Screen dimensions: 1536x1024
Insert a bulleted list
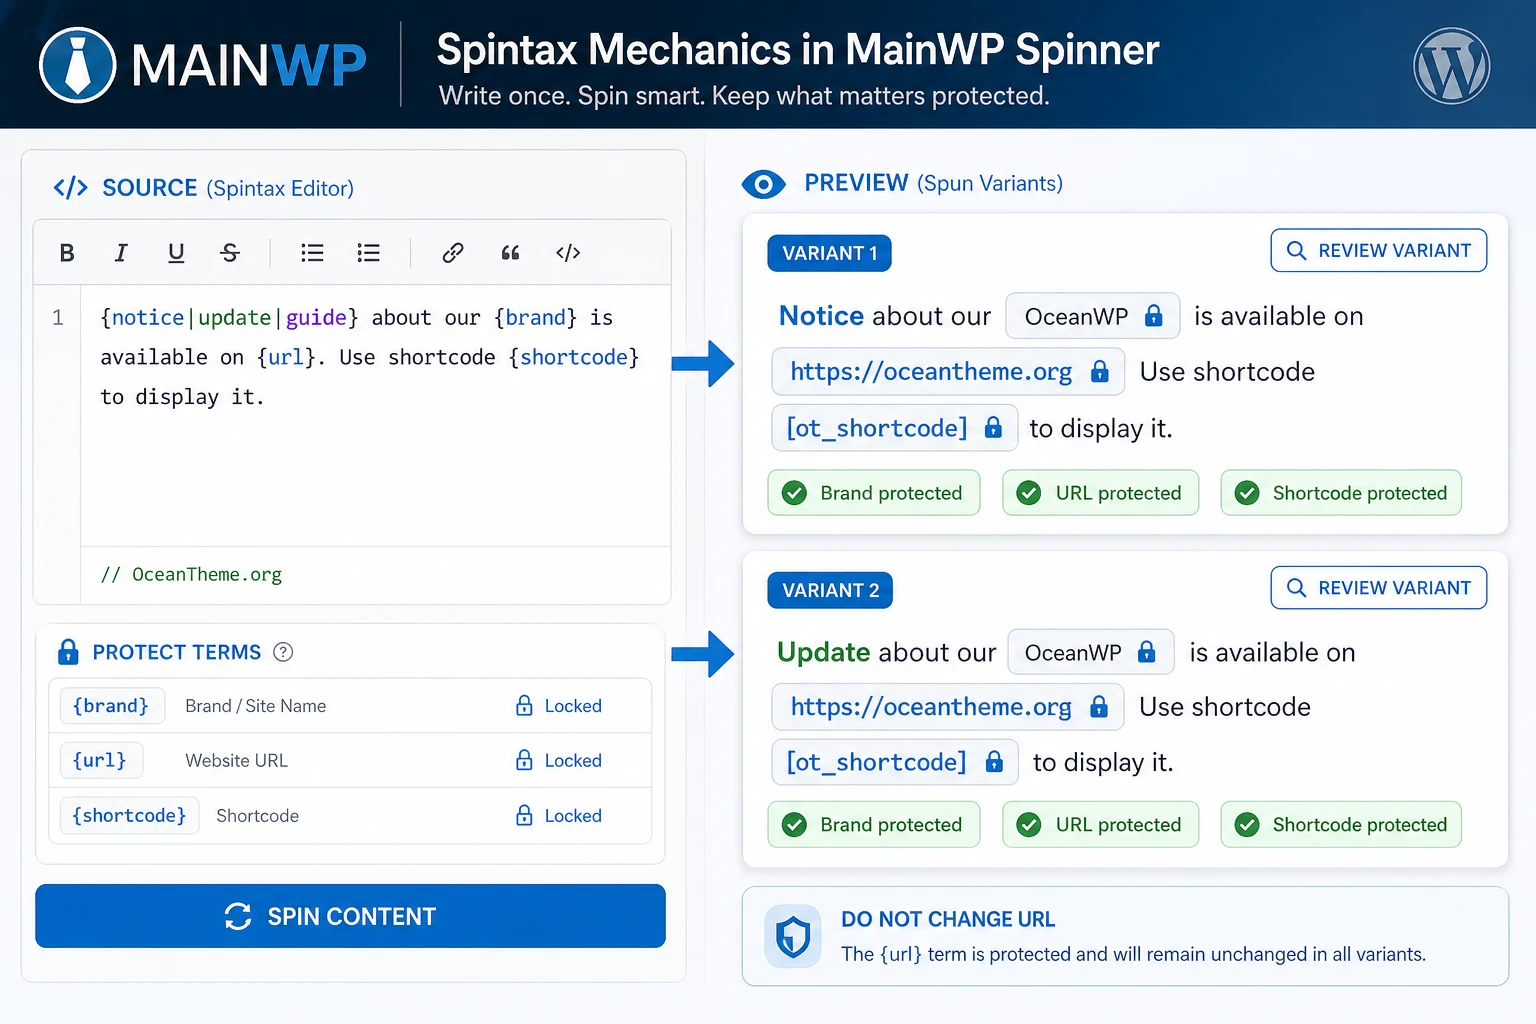(x=312, y=253)
